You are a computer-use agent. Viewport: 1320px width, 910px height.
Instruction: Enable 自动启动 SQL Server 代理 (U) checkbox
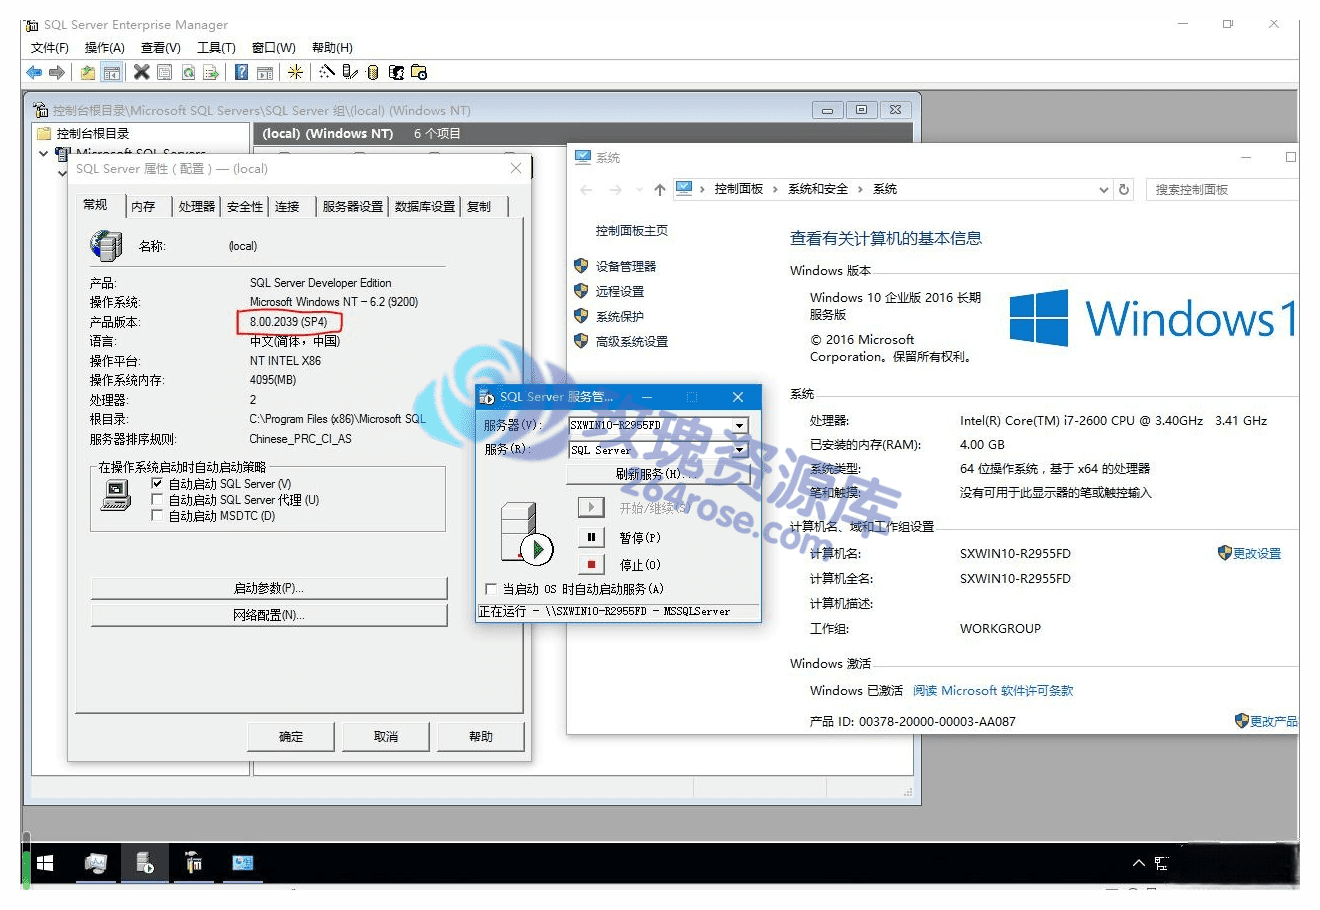point(156,499)
